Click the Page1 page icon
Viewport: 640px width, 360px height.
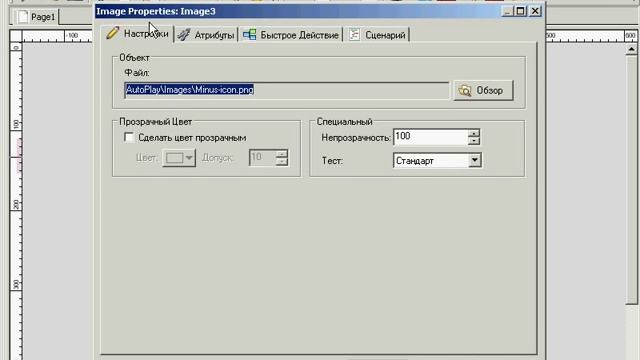pos(23,17)
